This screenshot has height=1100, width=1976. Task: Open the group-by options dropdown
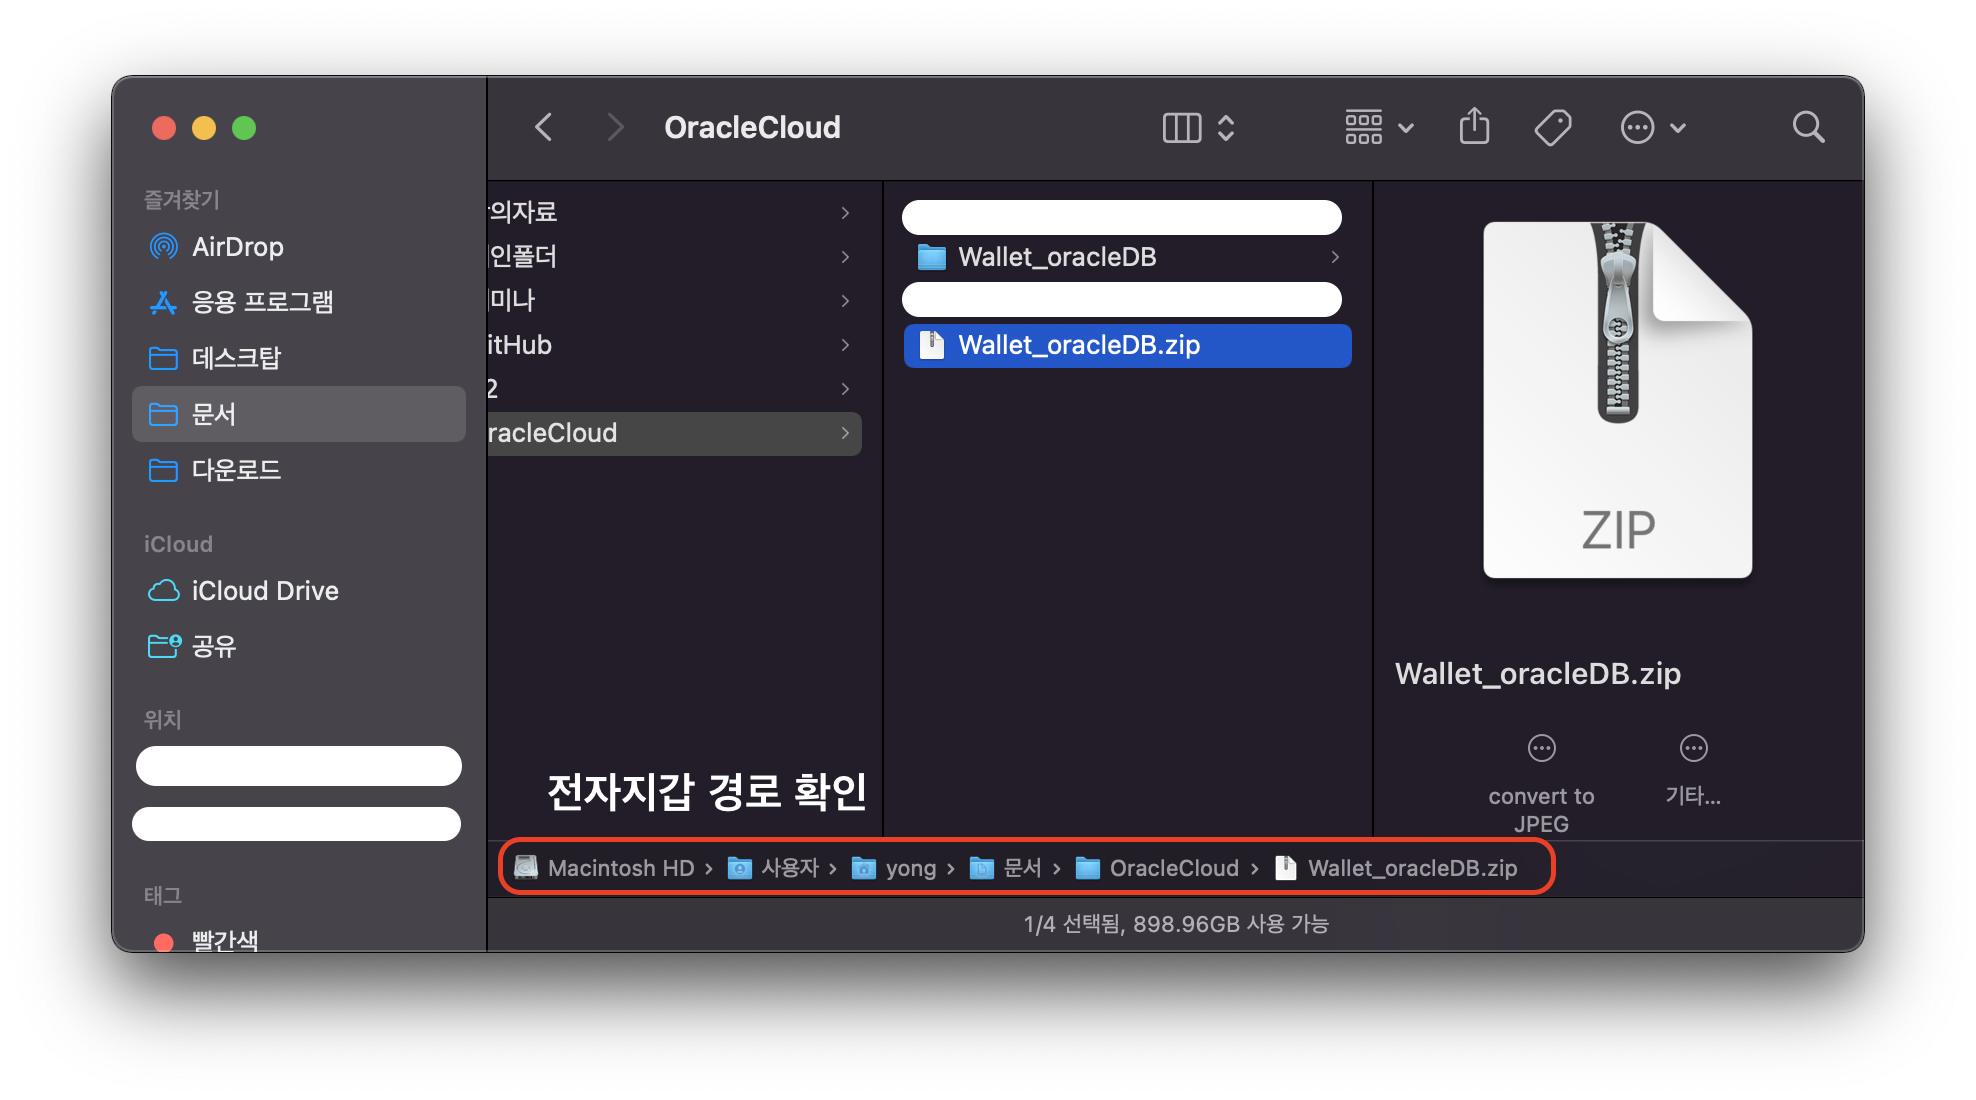(x=1379, y=127)
